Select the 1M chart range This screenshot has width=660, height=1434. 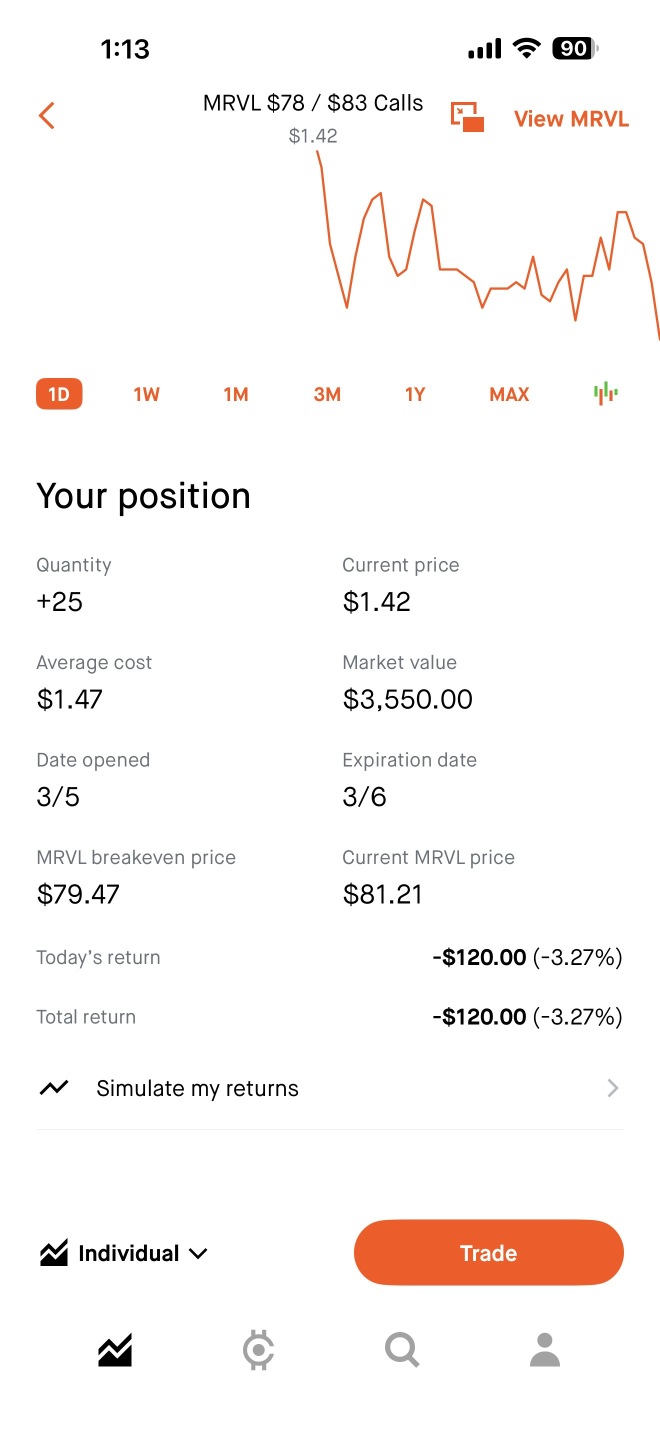pyautogui.click(x=236, y=394)
